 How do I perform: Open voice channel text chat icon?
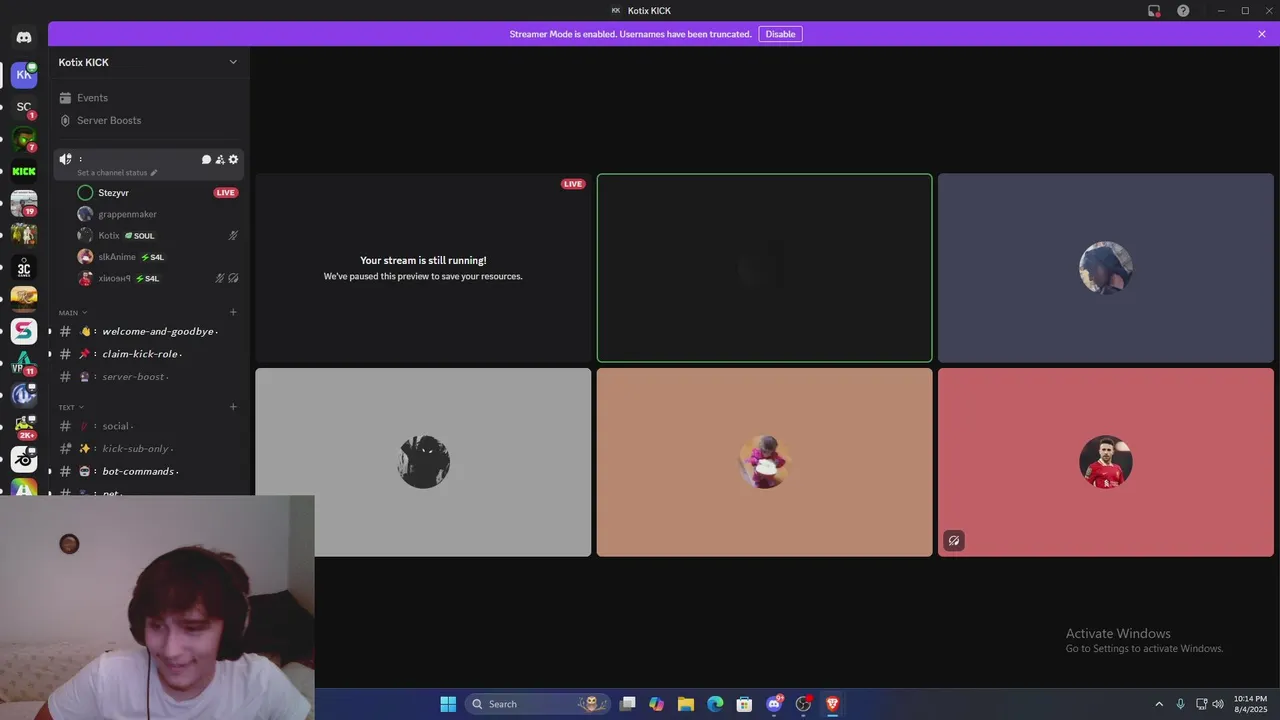pyautogui.click(x=206, y=159)
